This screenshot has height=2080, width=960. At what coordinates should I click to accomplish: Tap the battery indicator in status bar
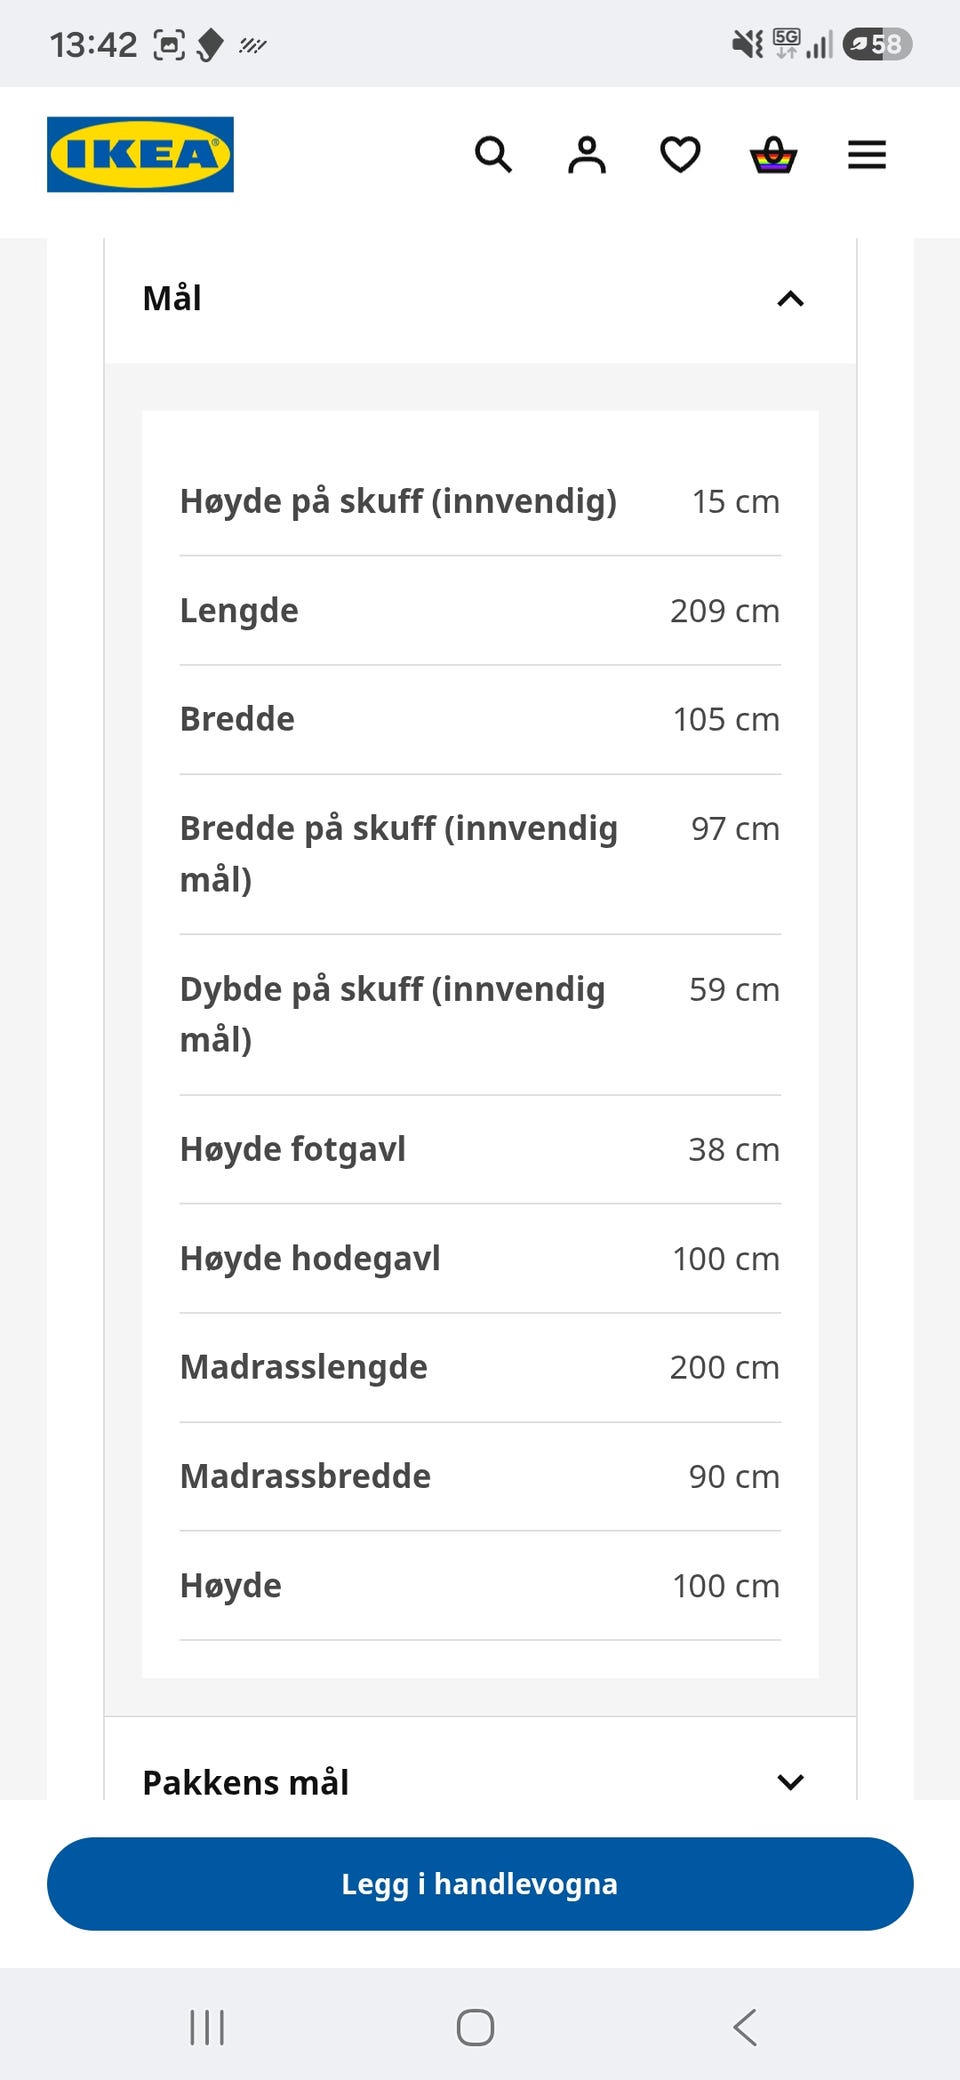click(x=877, y=44)
